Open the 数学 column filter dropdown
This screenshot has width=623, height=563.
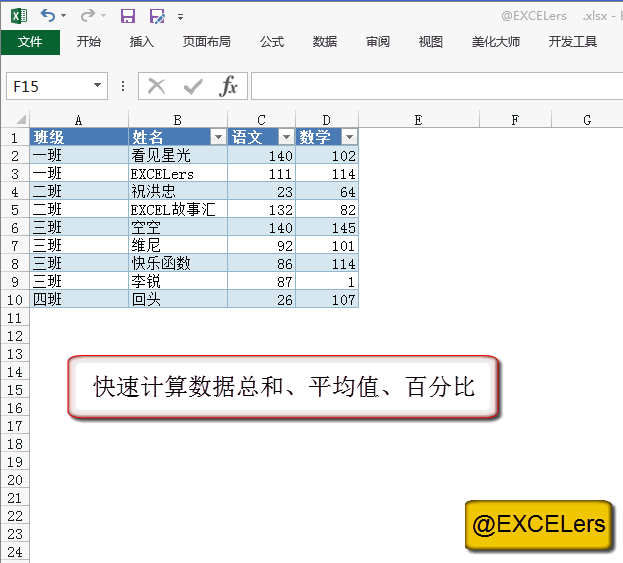(x=349, y=137)
